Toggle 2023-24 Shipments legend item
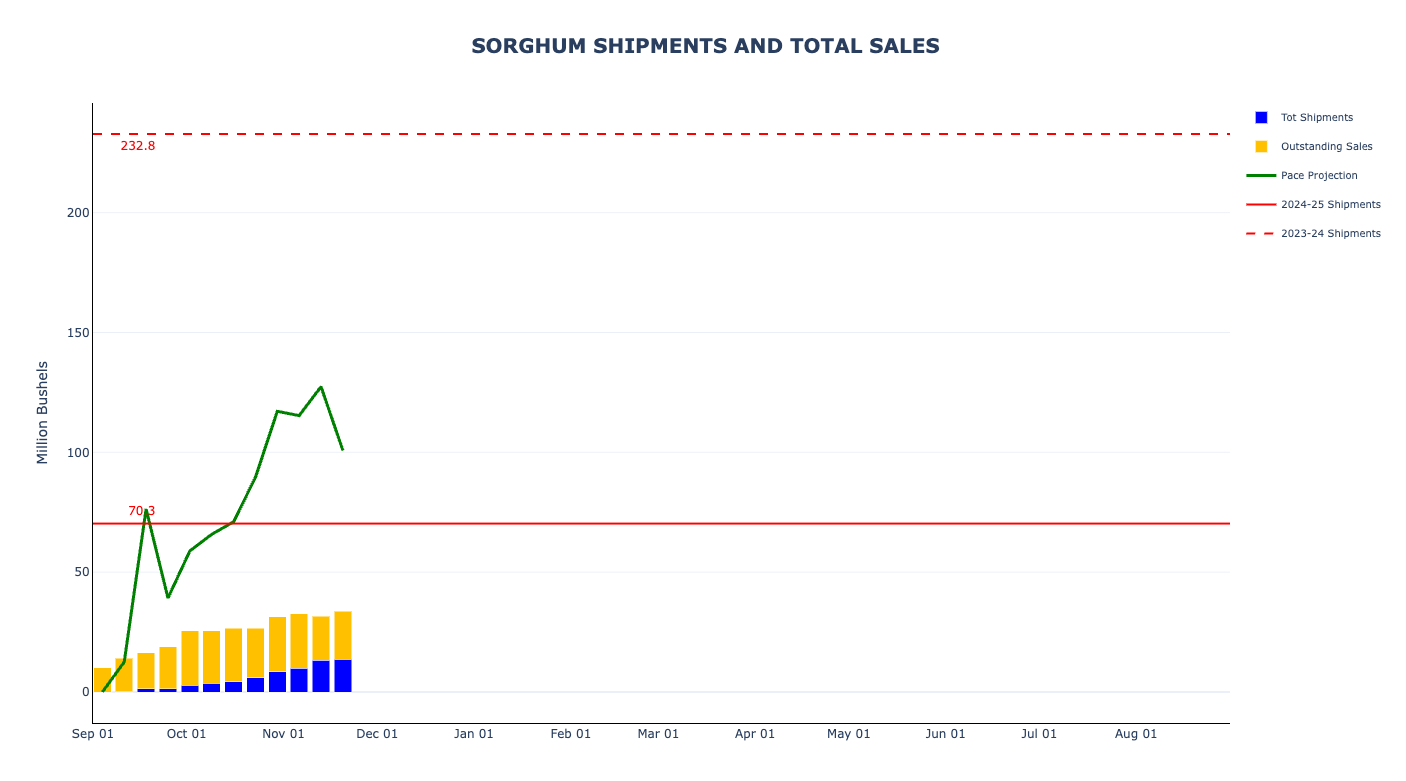 (1330, 234)
